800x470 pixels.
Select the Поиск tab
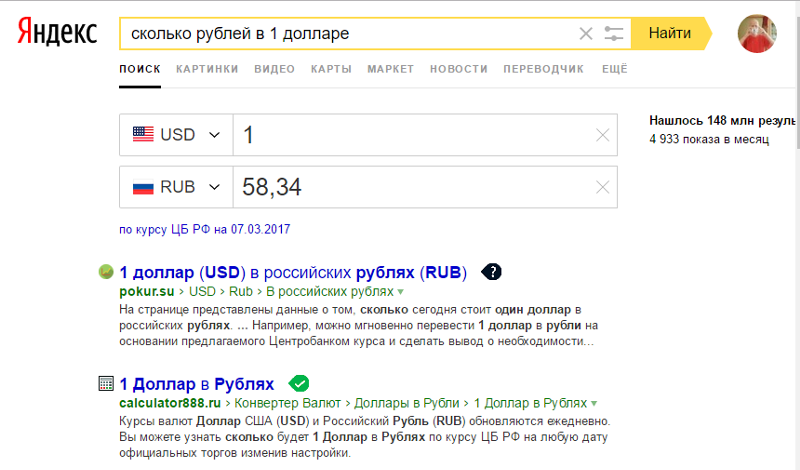140,69
